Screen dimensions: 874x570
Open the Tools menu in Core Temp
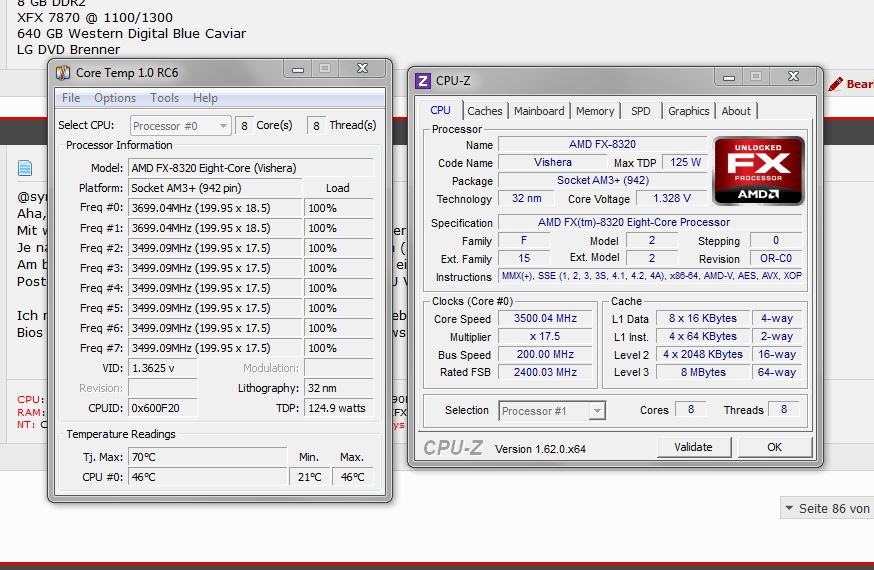(164, 98)
